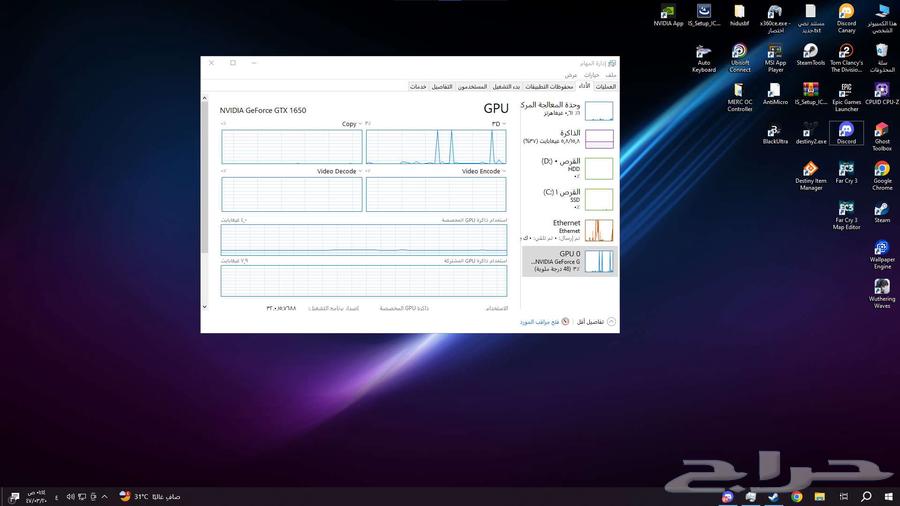Select the memory performance entry
Screen dimensions: 900x506
click(569, 138)
